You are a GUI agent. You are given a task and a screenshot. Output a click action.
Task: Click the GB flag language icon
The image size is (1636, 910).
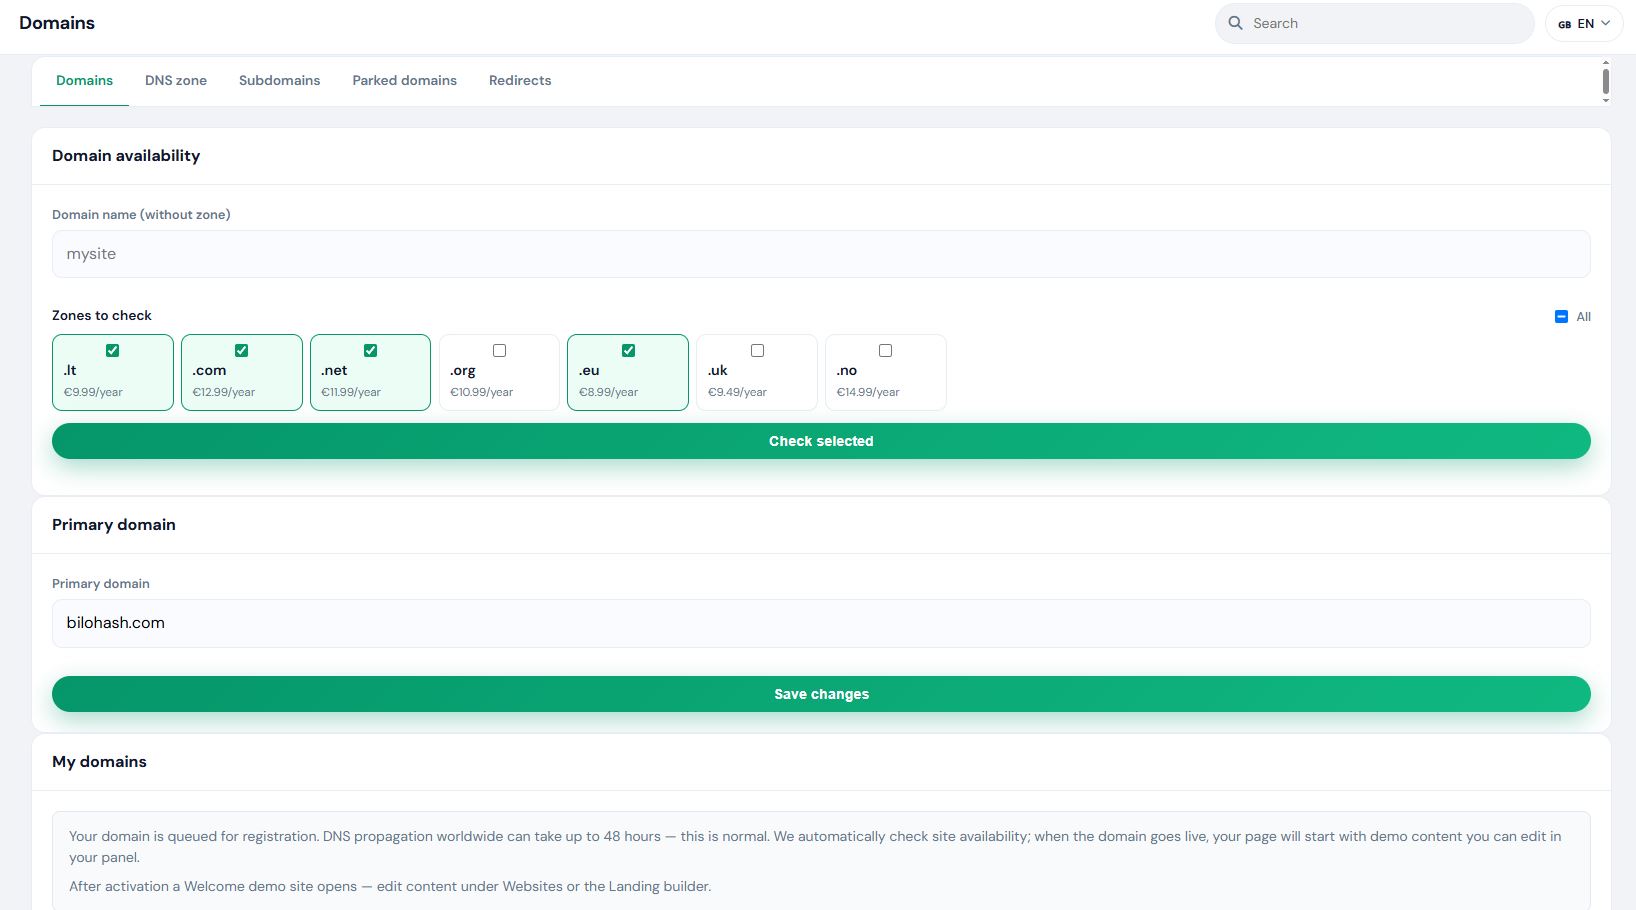pos(1564,24)
